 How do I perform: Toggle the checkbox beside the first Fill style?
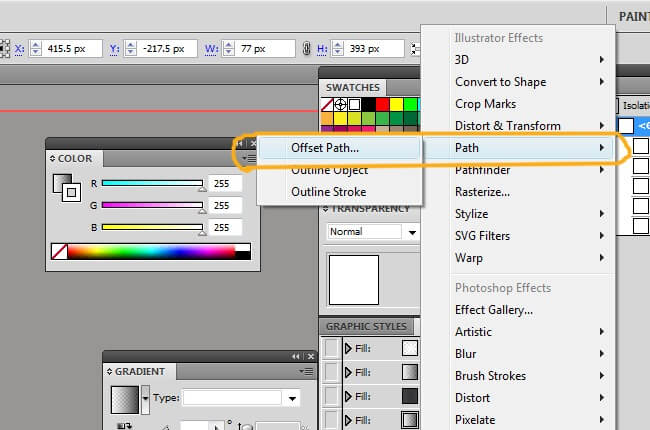pyautogui.click(x=332, y=348)
